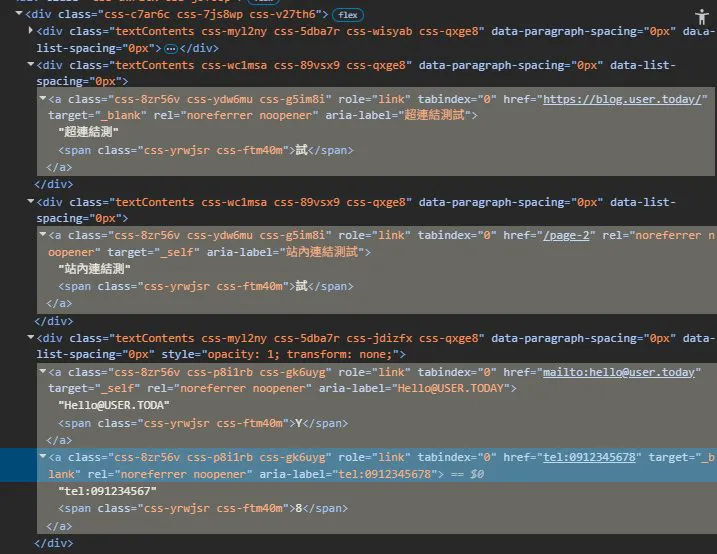
Task: Collapse the blog.user.today anchor element
Action: point(43,98)
